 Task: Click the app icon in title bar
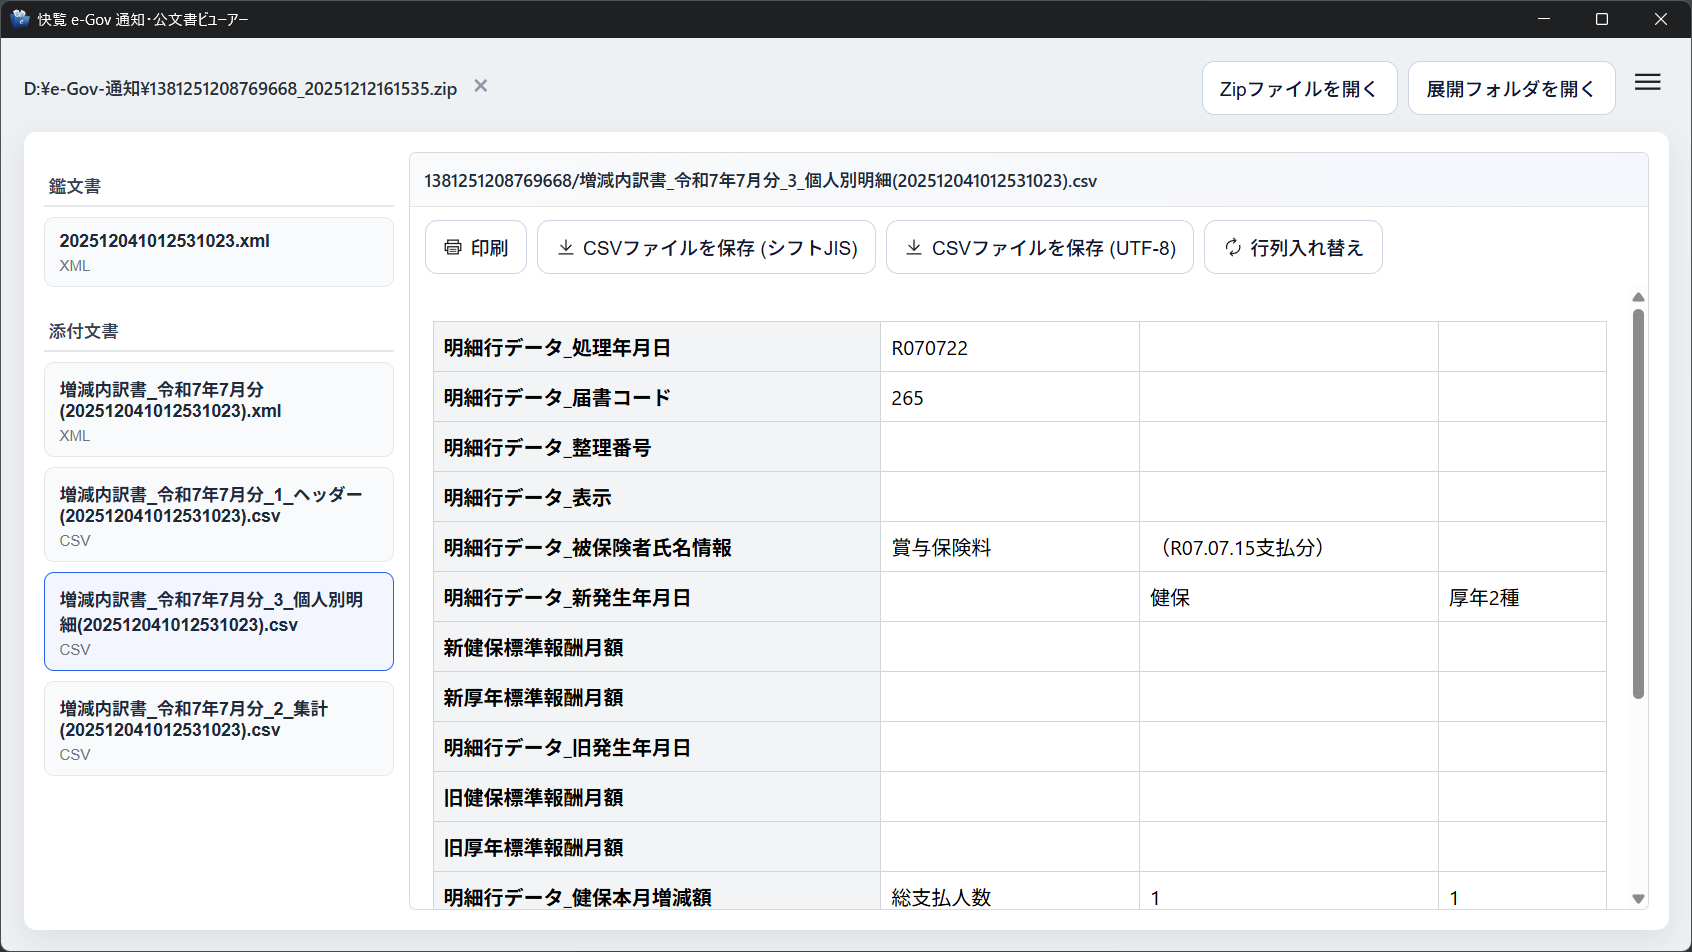[20, 18]
